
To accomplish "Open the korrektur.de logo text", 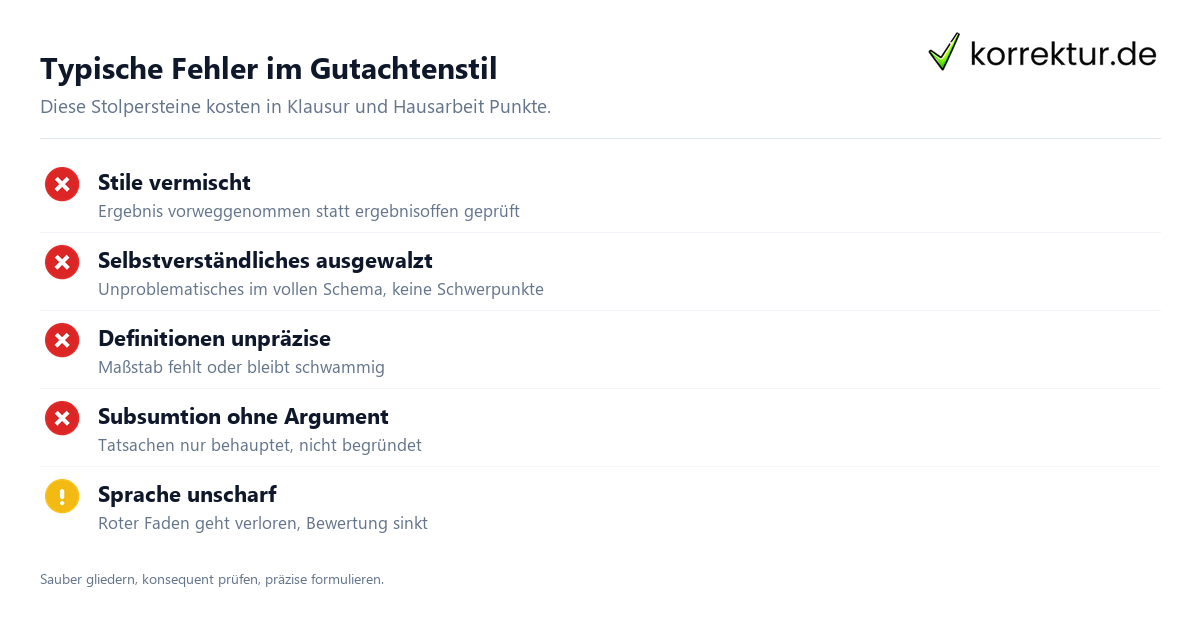I will pos(1063,54).
